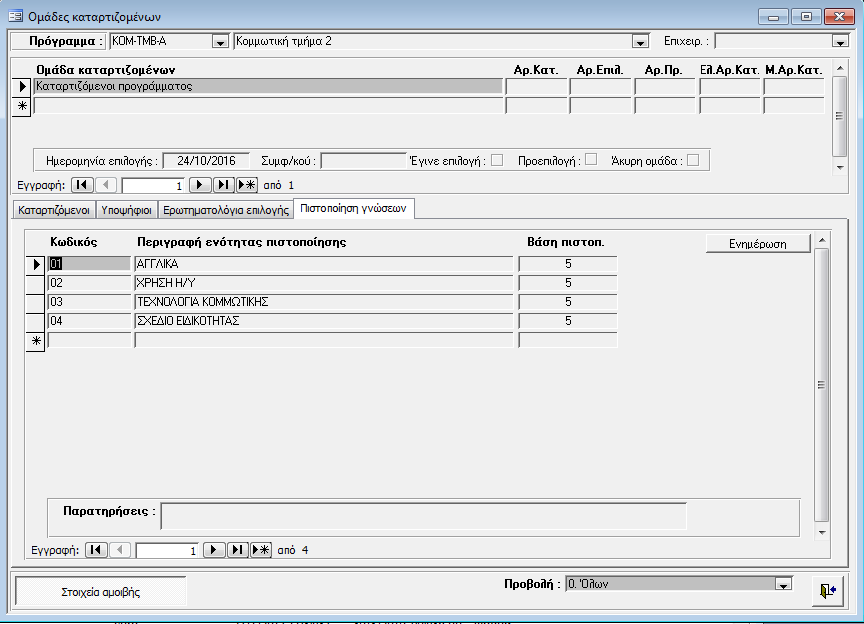Viewport: 864px width, 624px height.
Task: Check the 'Άκυρη ομάδα' checkbox
Action: tap(692, 160)
